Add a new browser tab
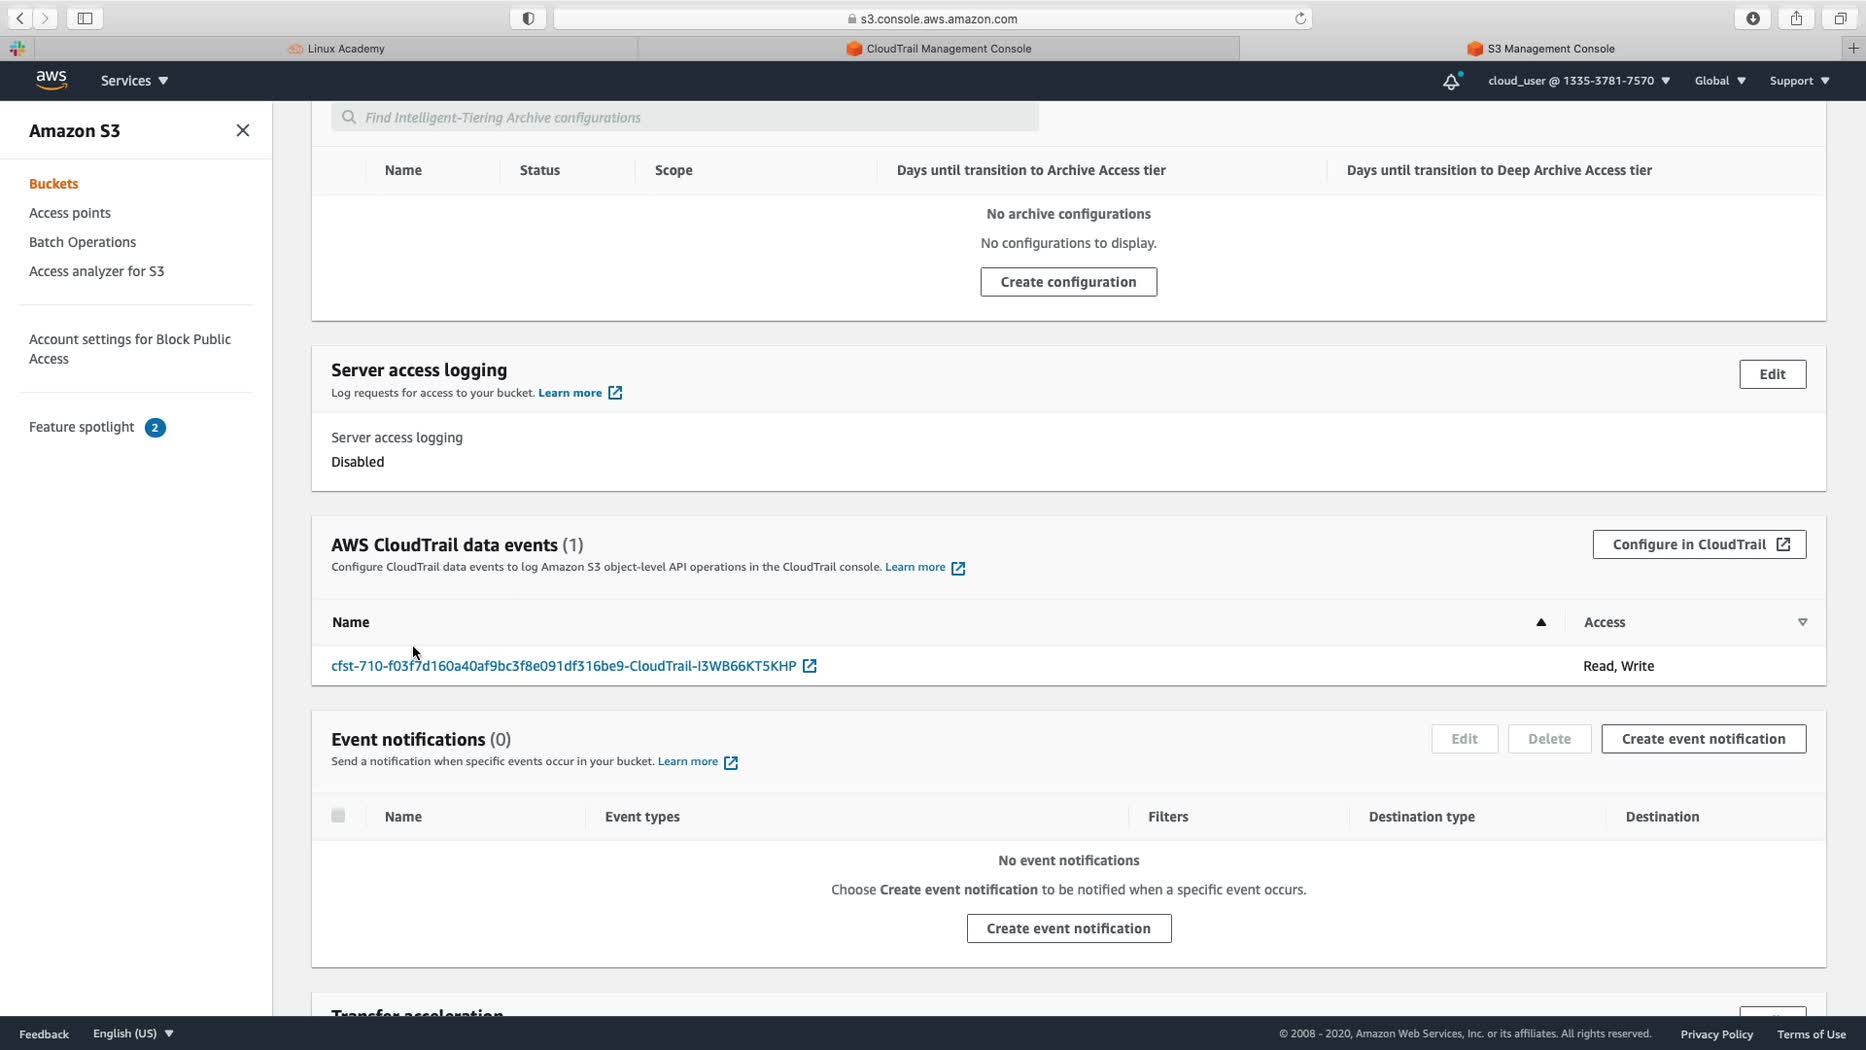1866x1050 pixels. (x=1854, y=48)
